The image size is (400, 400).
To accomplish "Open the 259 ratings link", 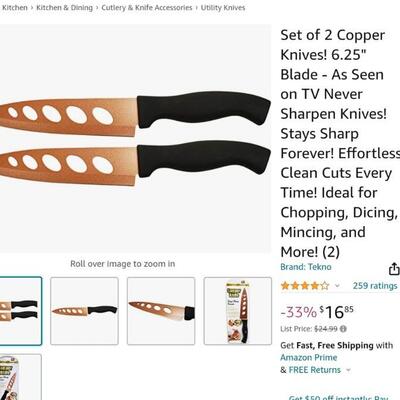I will pos(375,286).
